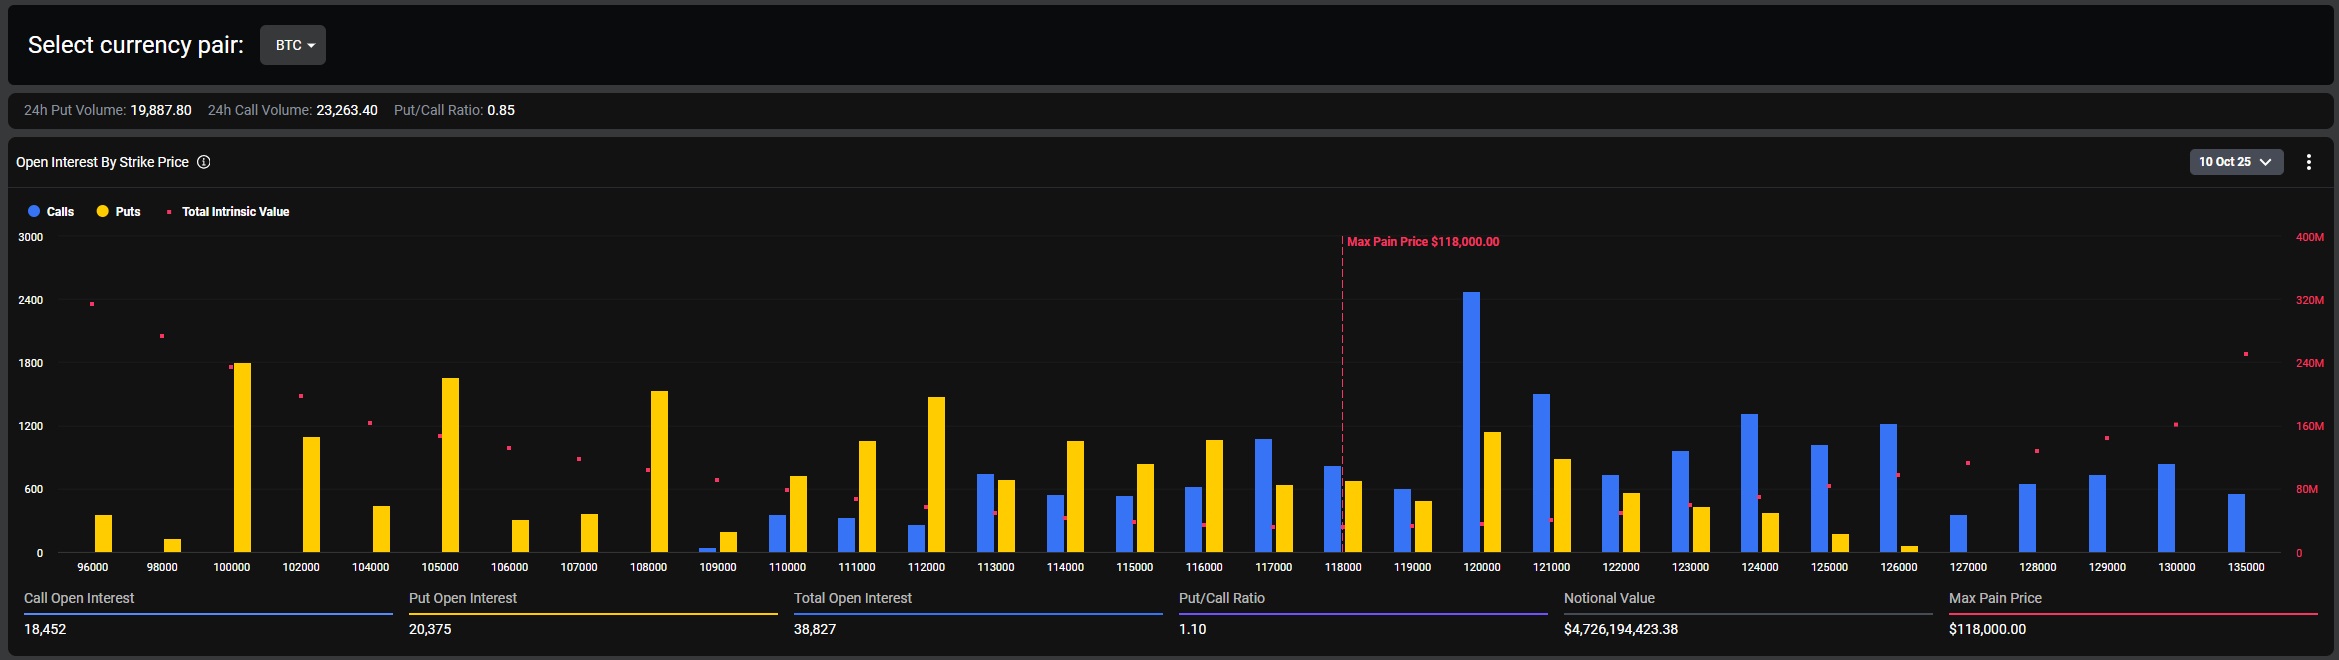Select the Notional Value summary label
This screenshot has width=2339, height=660.
pos(1609,598)
